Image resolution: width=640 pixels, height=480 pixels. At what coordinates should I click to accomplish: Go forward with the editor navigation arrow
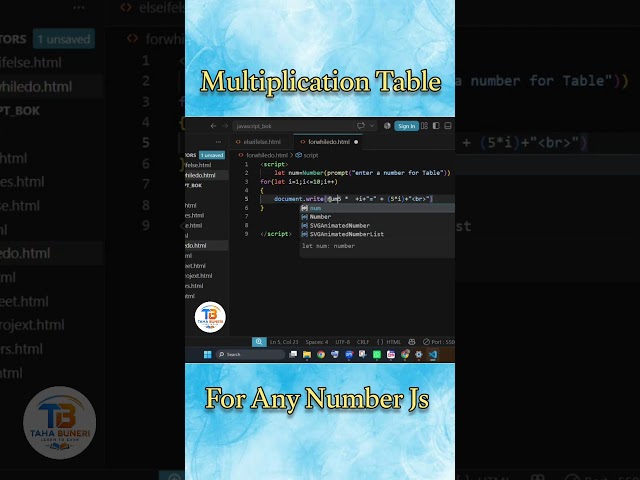click(x=225, y=126)
